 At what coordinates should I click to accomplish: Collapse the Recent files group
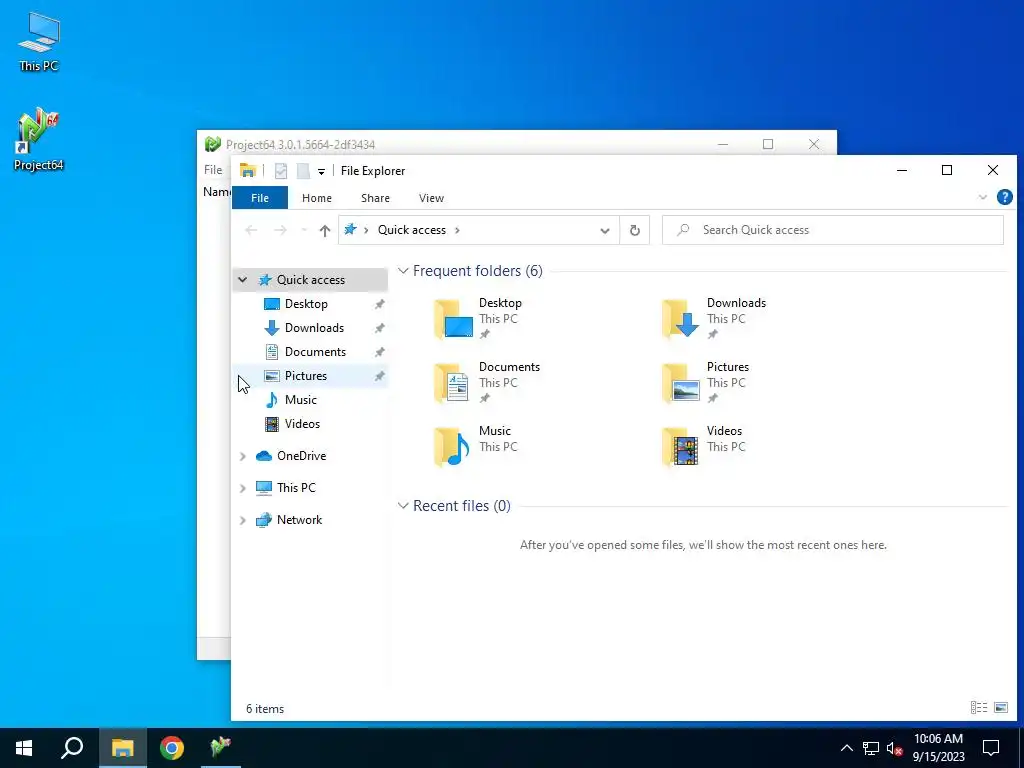[x=403, y=505]
